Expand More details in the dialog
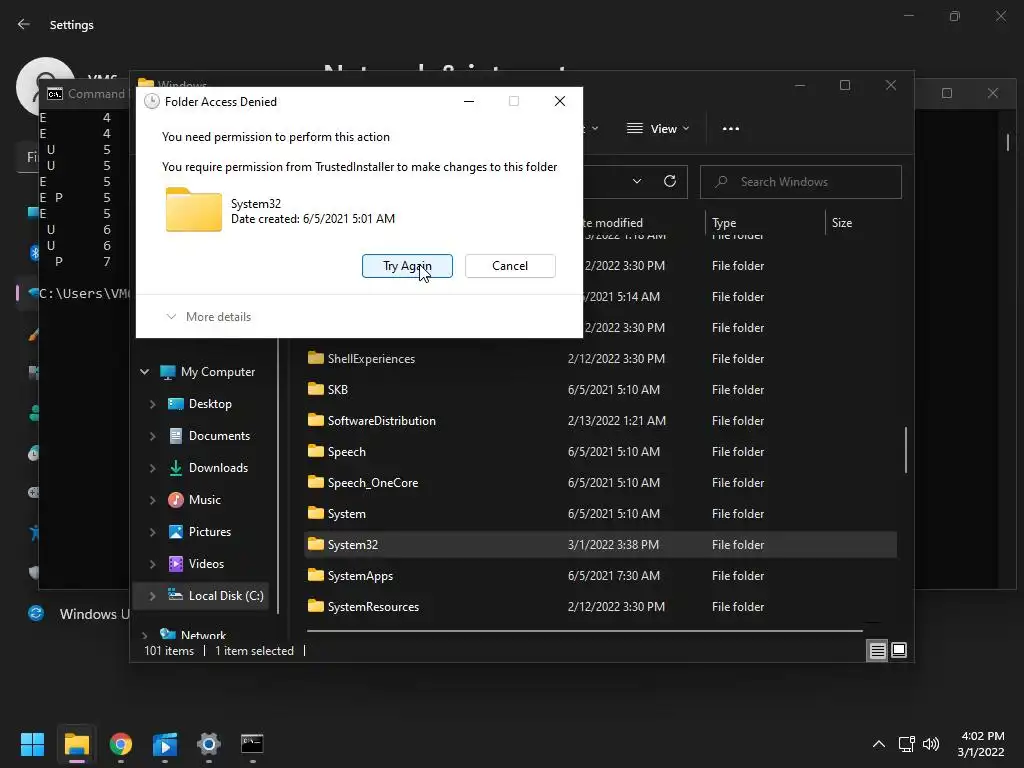The height and width of the screenshot is (768, 1024). click(x=209, y=317)
